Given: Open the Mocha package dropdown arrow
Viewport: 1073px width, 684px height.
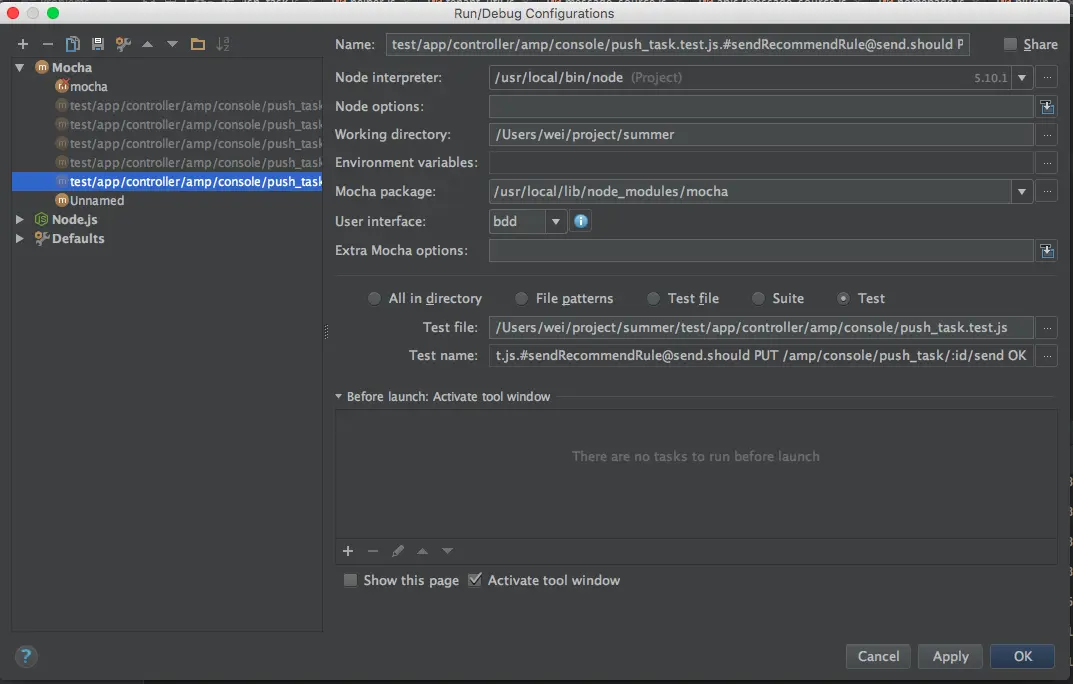Looking at the screenshot, I should (x=1022, y=192).
